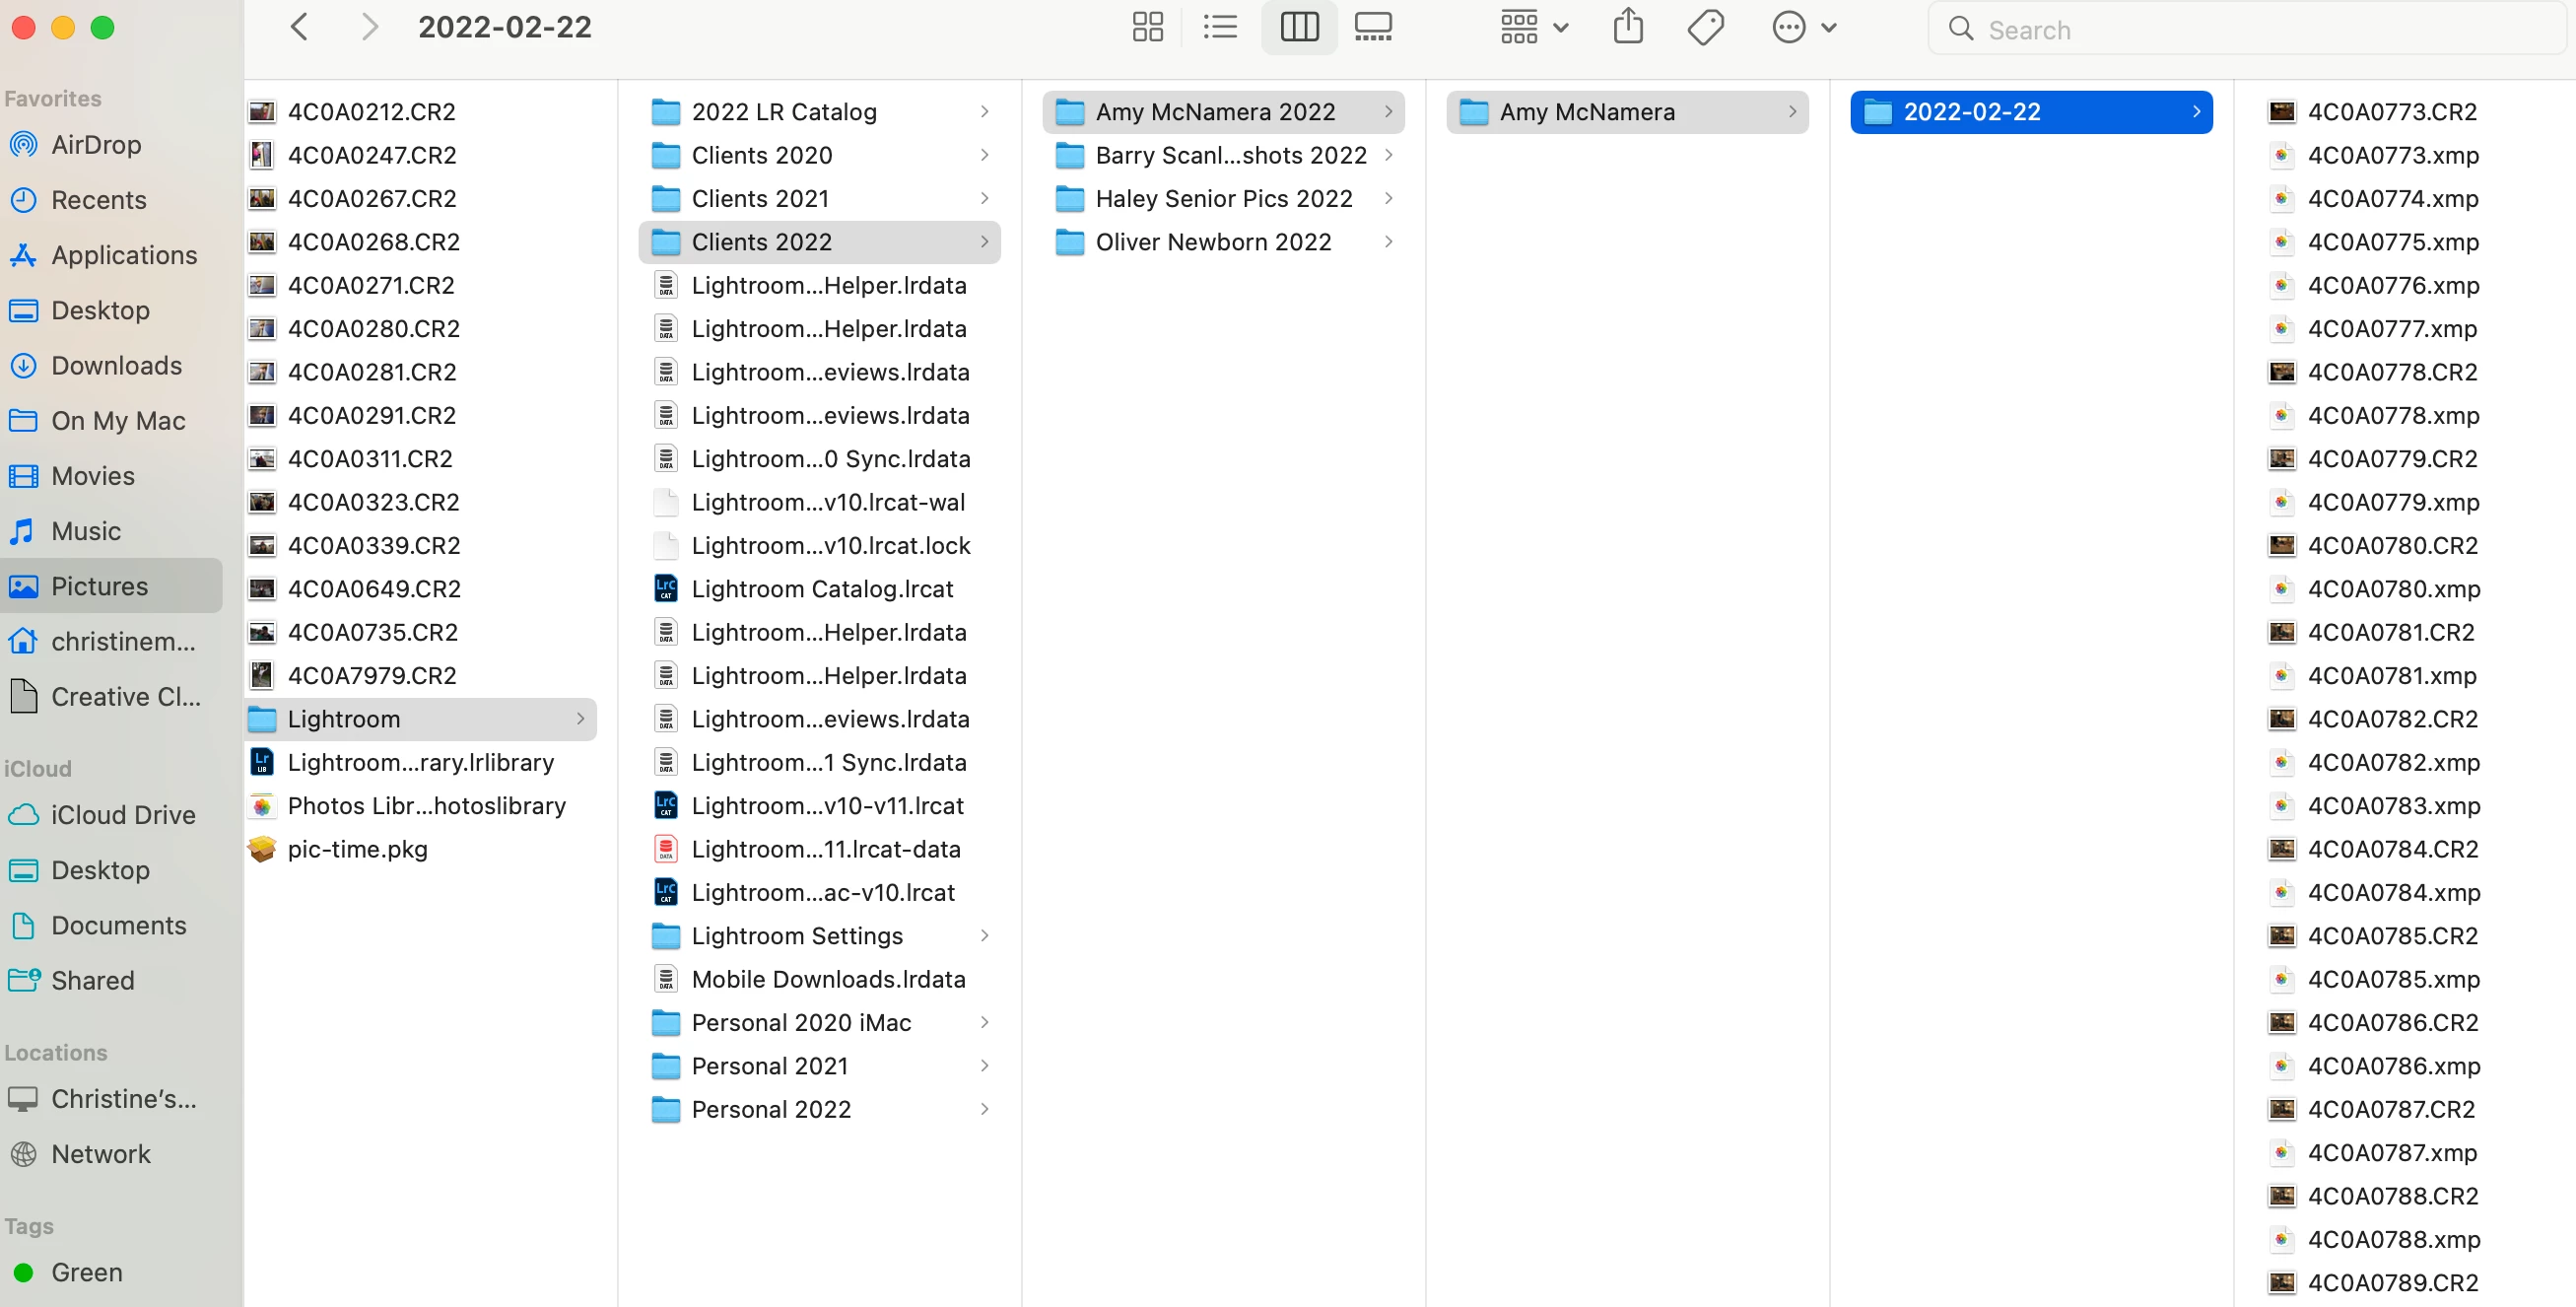This screenshot has height=1307, width=2576.
Task: Select pic-time.pkg package file
Action: (x=357, y=848)
